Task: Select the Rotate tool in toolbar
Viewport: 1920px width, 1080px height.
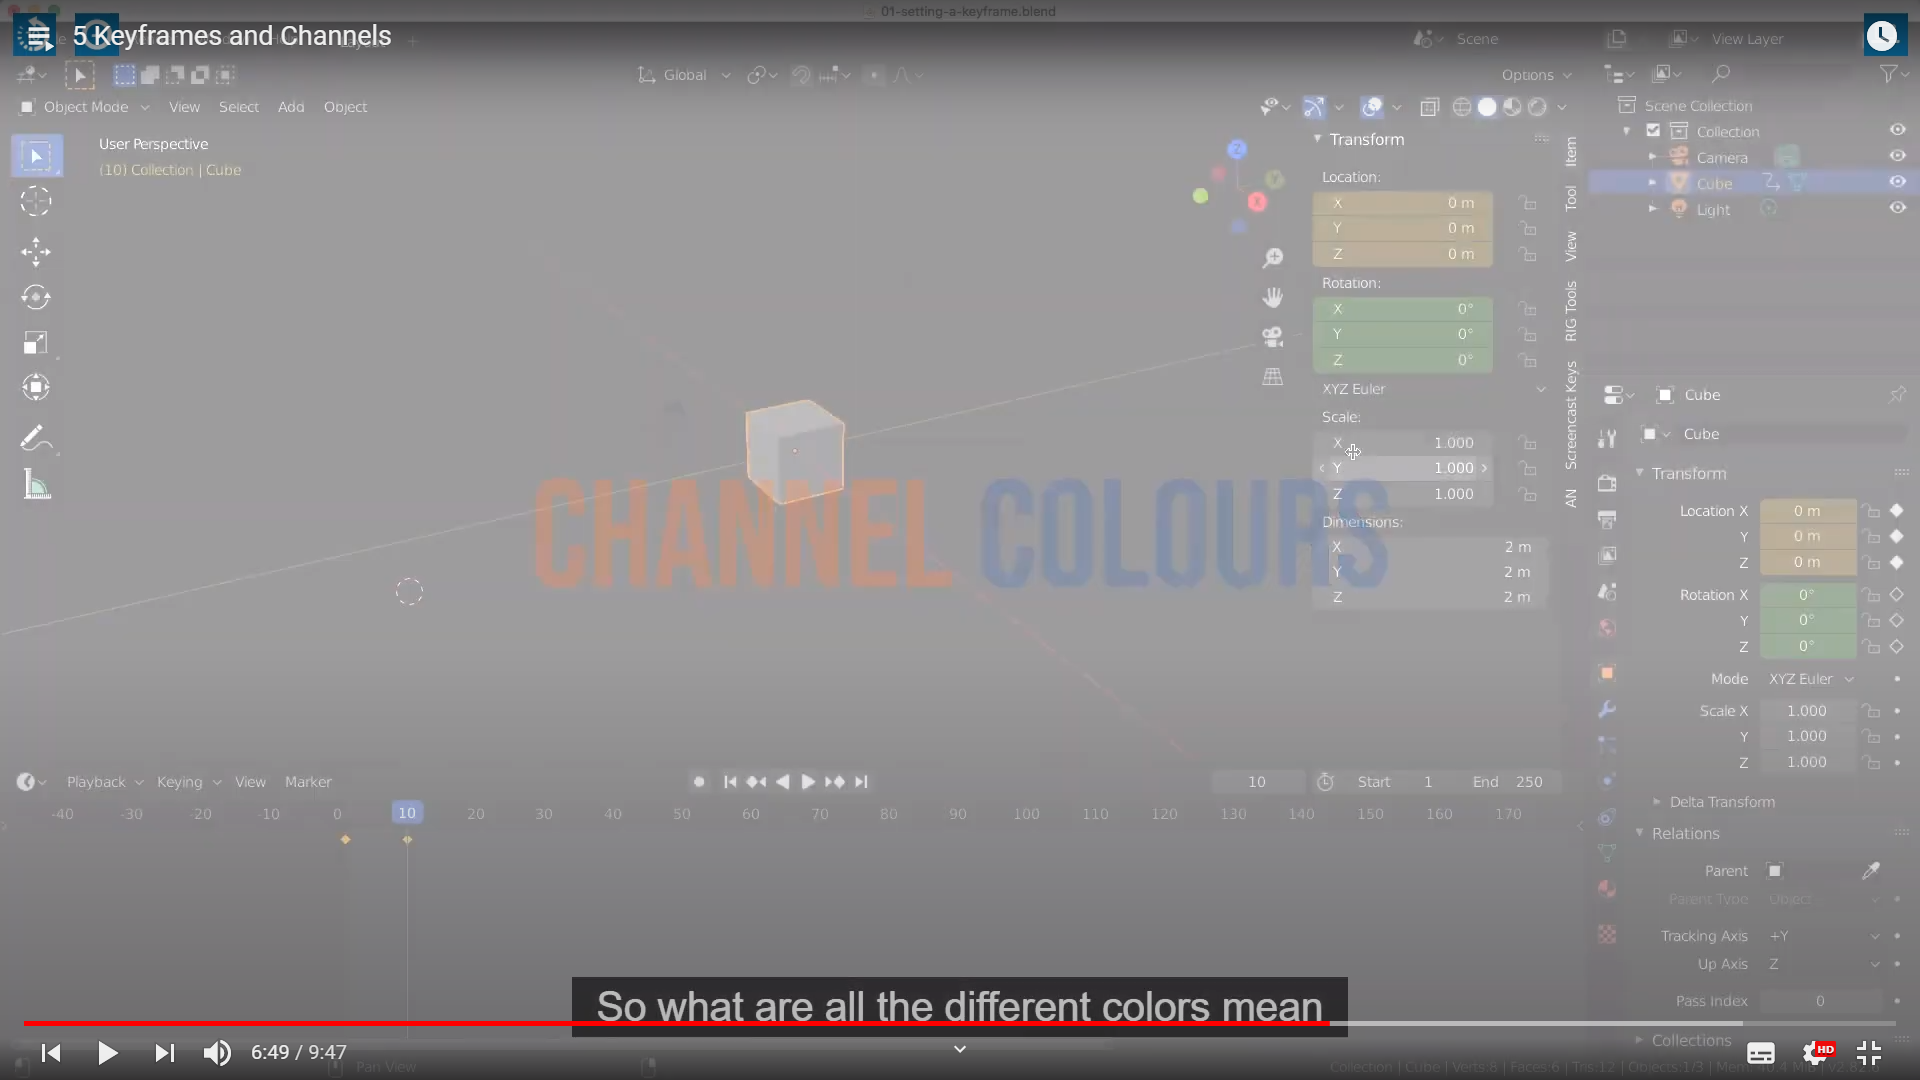Action: (x=36, y=297)
